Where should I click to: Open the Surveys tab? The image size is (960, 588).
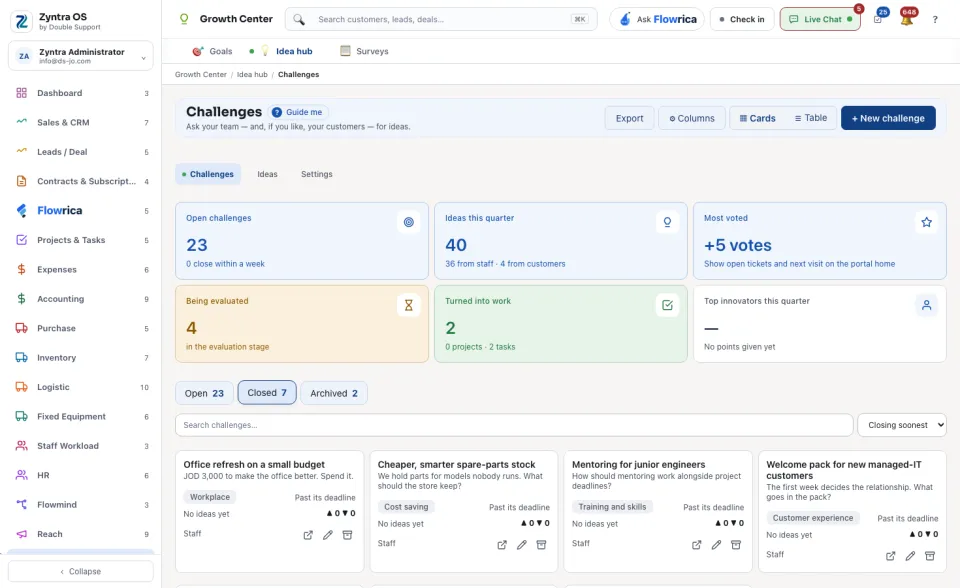coord(364,51)
